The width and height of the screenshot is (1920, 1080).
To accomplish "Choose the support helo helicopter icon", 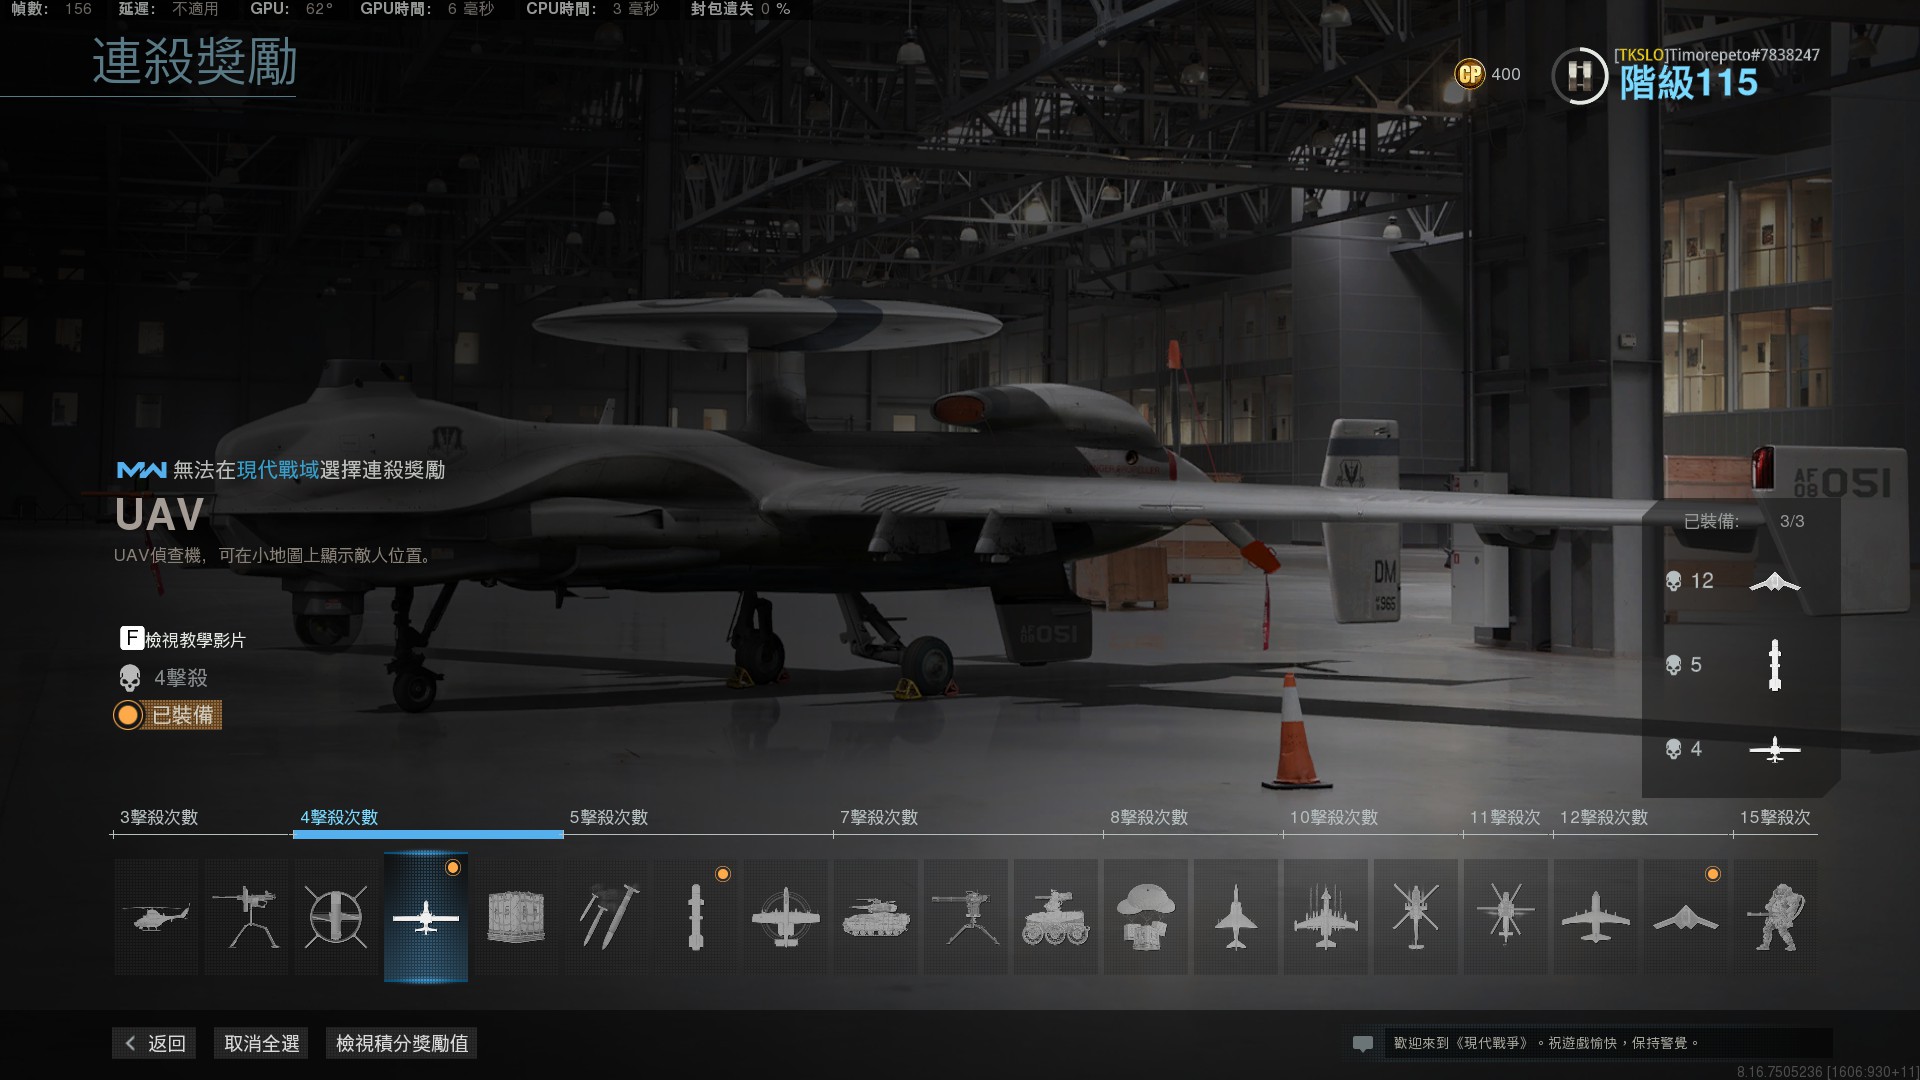I will coord(1506,916).
